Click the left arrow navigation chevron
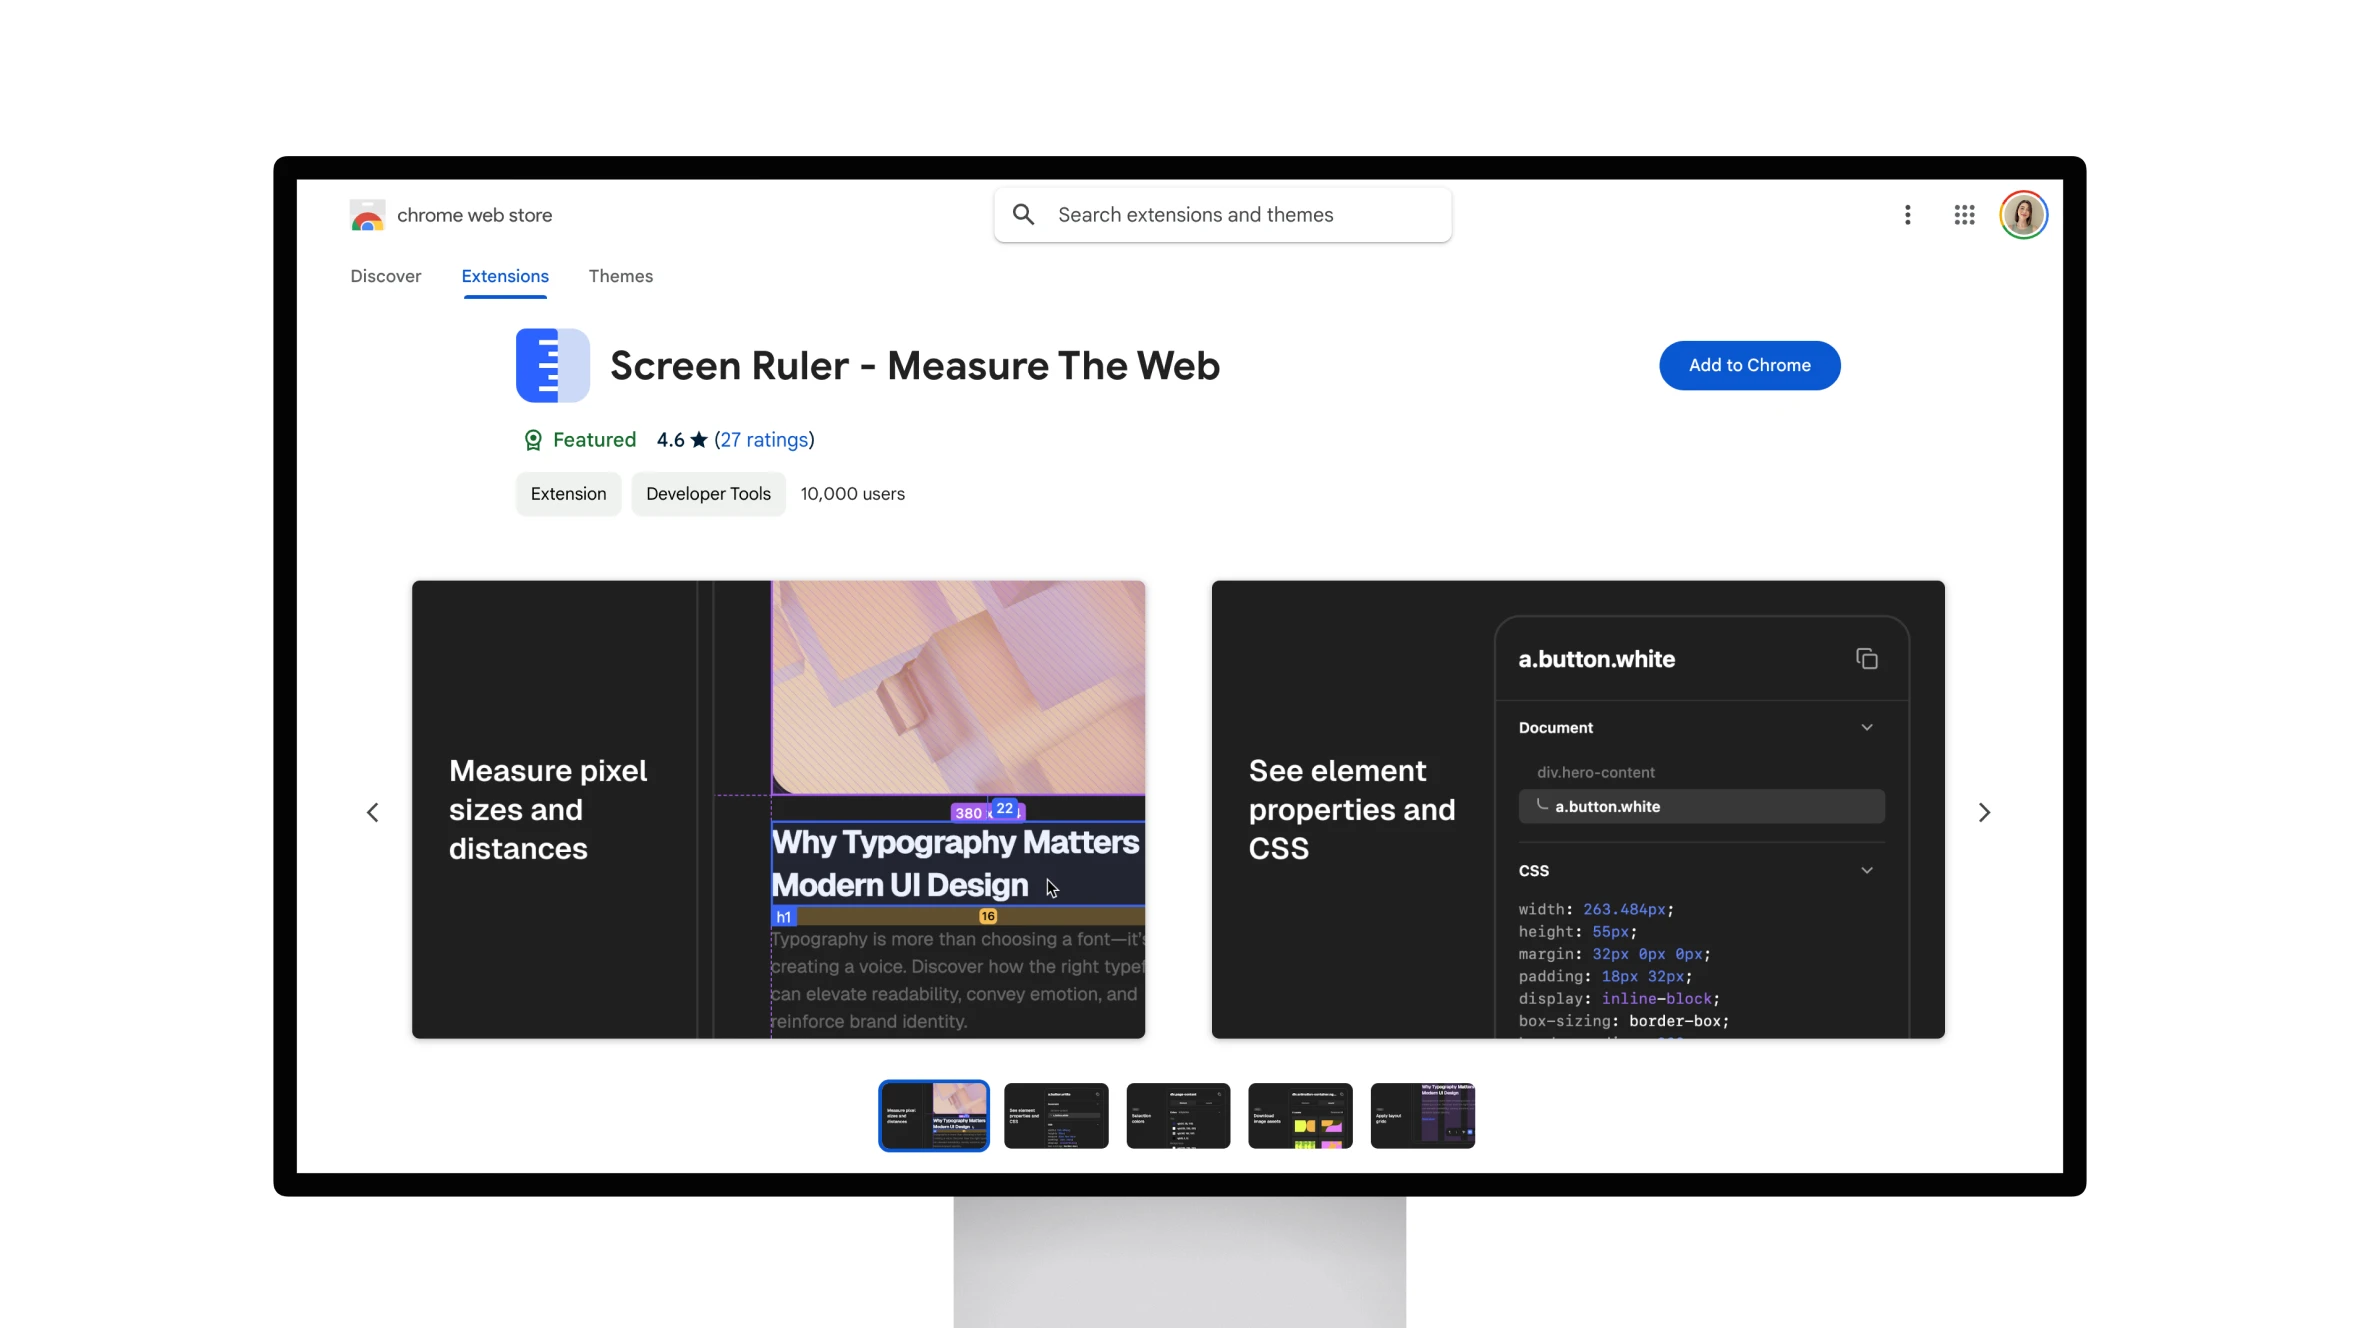Screen dimensions: 2360x1328 point(373,811)
